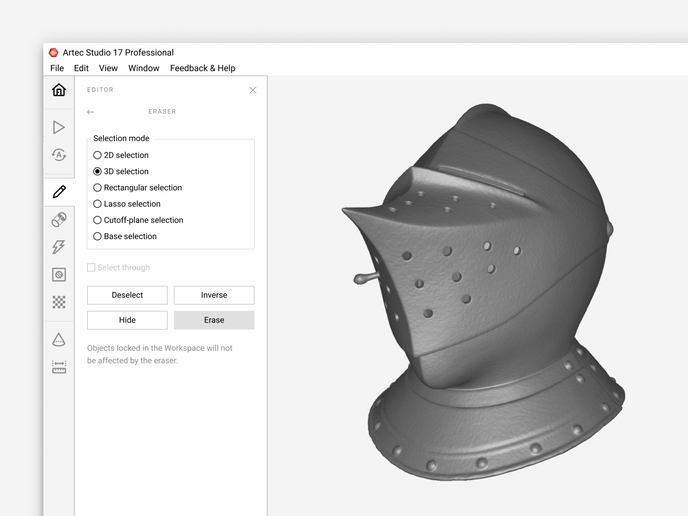Choose Lasso selection mode
The width and height of the screenshot is (688, 516).
[97, 204]
